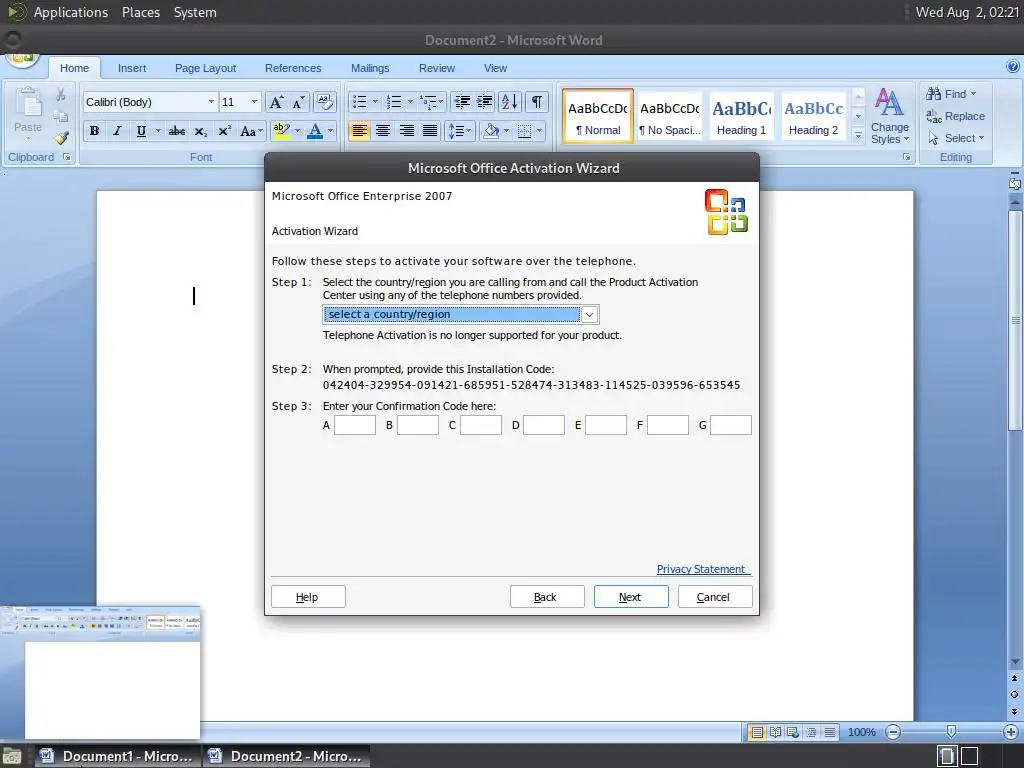This screenshot has height=768, width=1024.
Task: Apply Underline formatting button
Action: 141,131
